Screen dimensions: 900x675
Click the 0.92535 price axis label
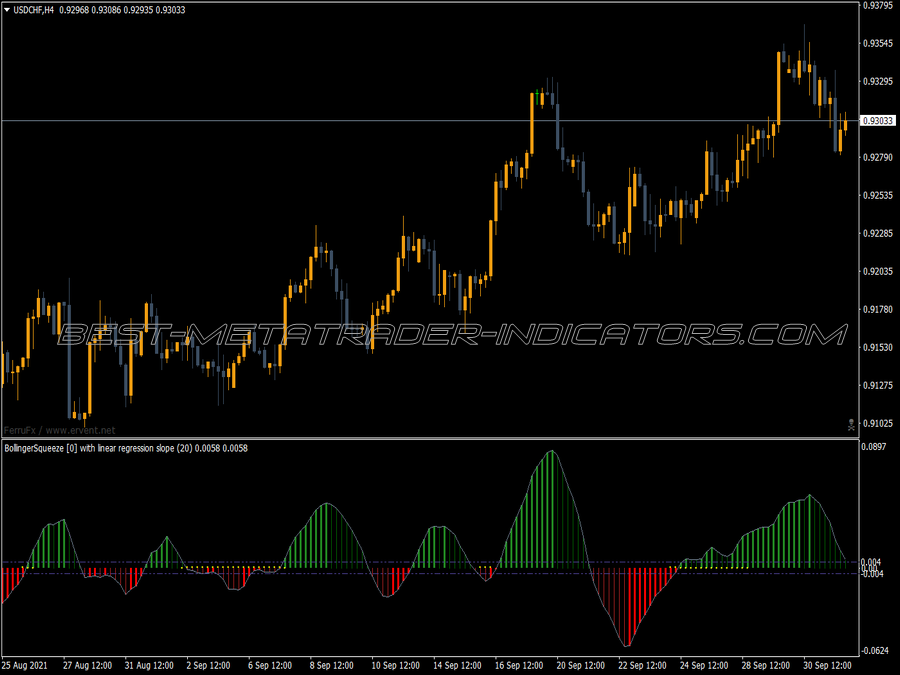point(878,195)
